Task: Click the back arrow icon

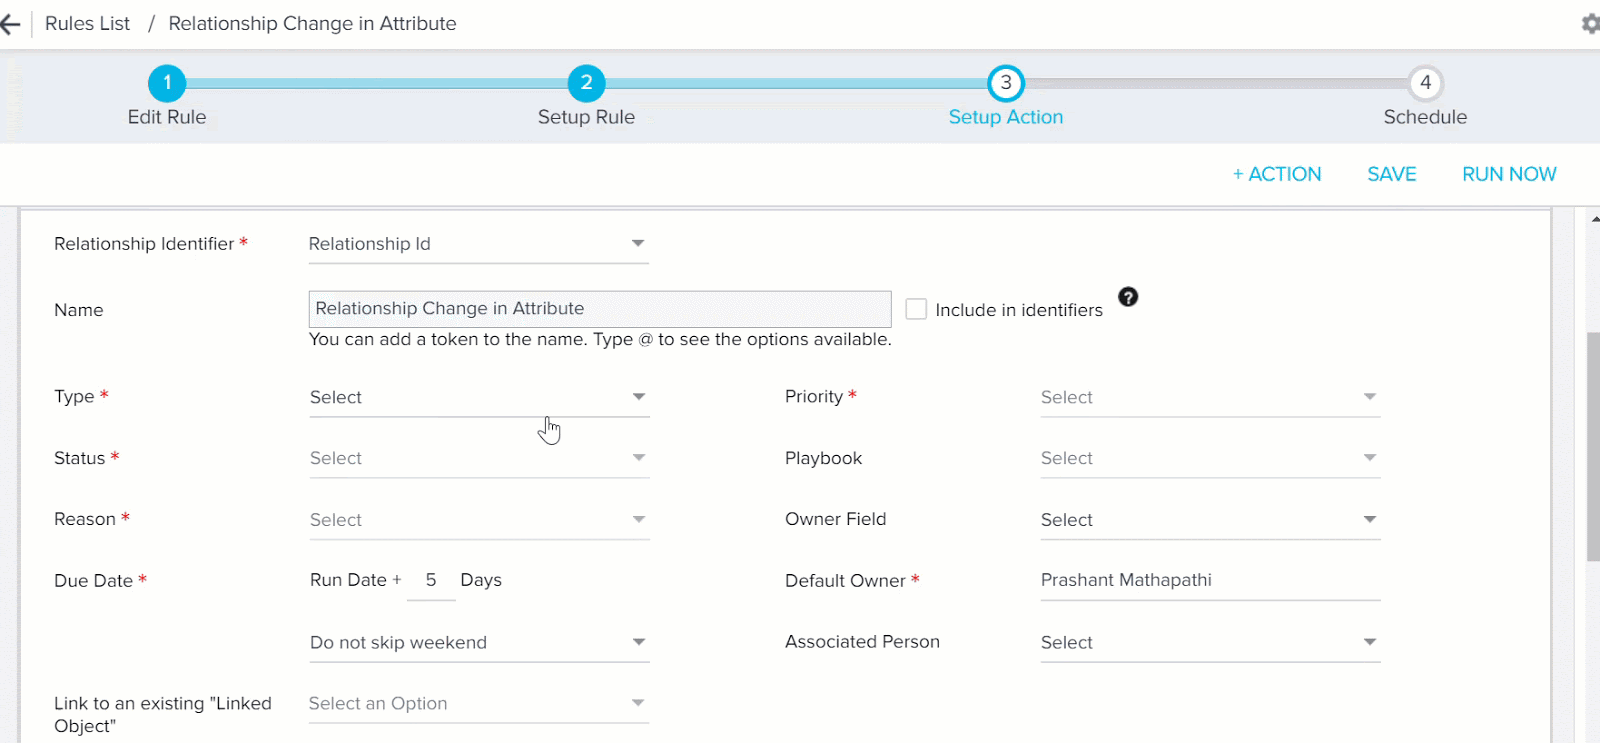Action: [11, 24]
